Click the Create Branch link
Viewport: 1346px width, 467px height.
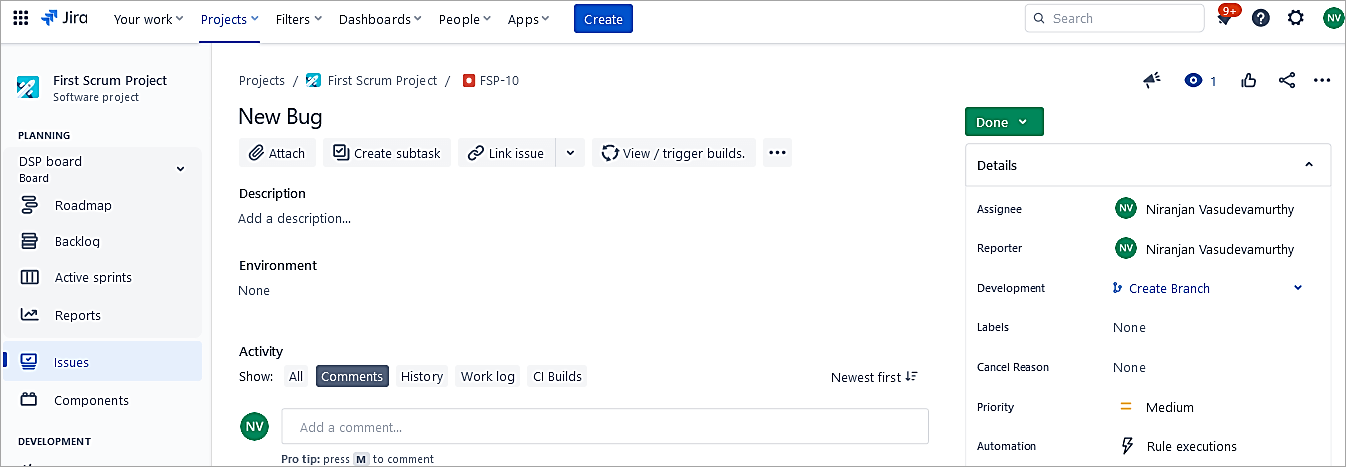click(x=1168, y=288)
